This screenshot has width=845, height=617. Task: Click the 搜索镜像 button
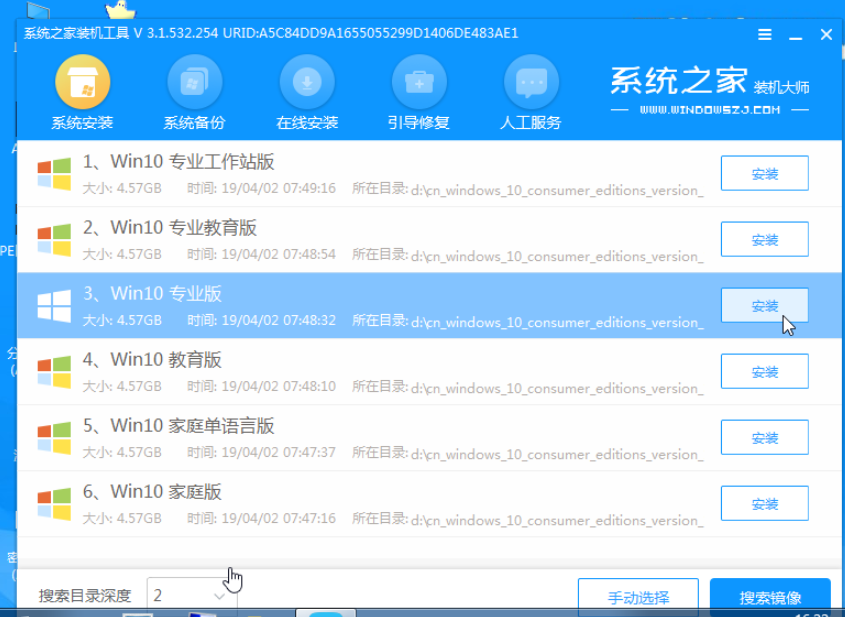pyautogui.click(x=770, y=597)
